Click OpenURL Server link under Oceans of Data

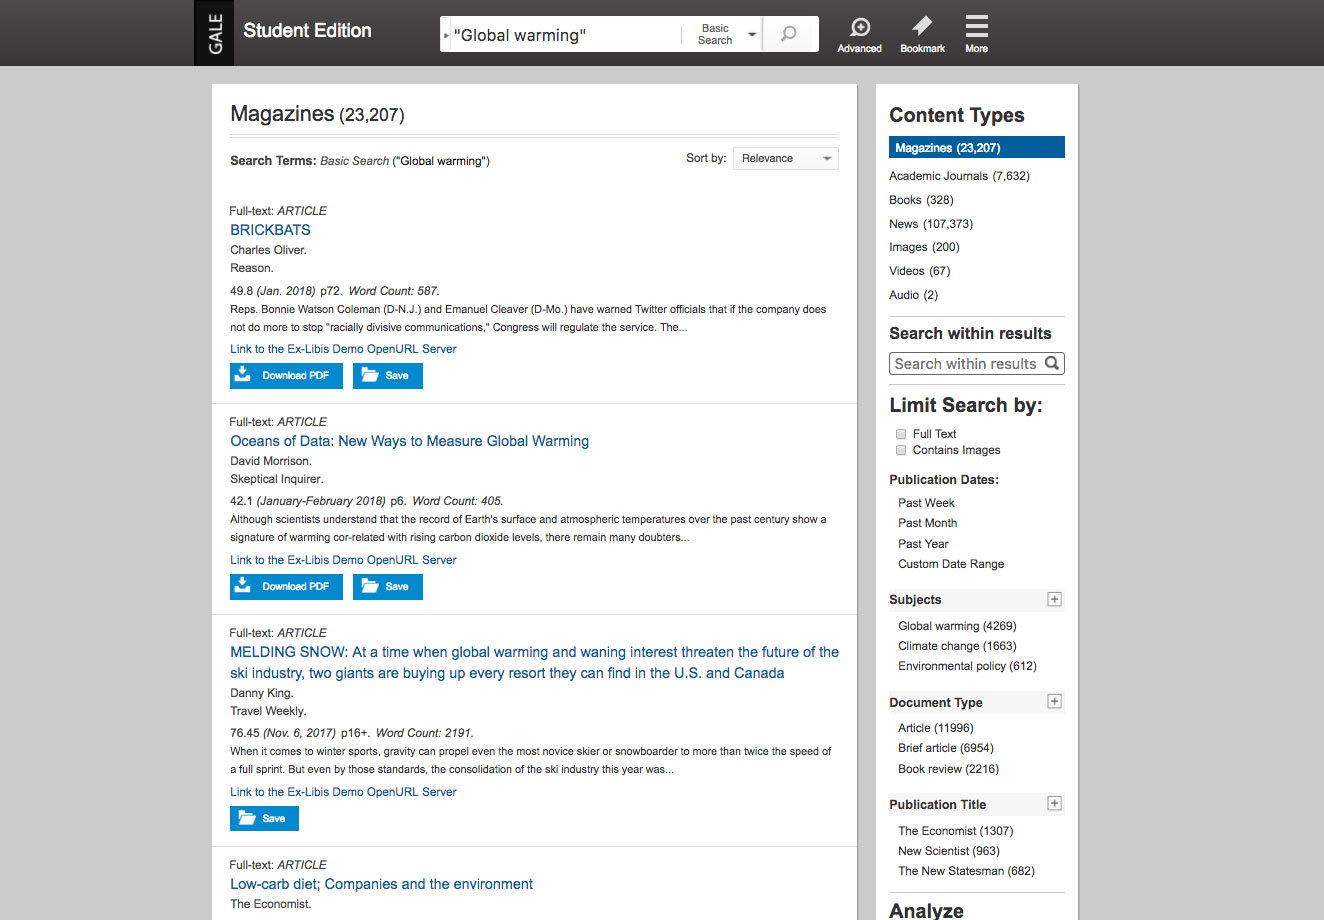point(343,560)
